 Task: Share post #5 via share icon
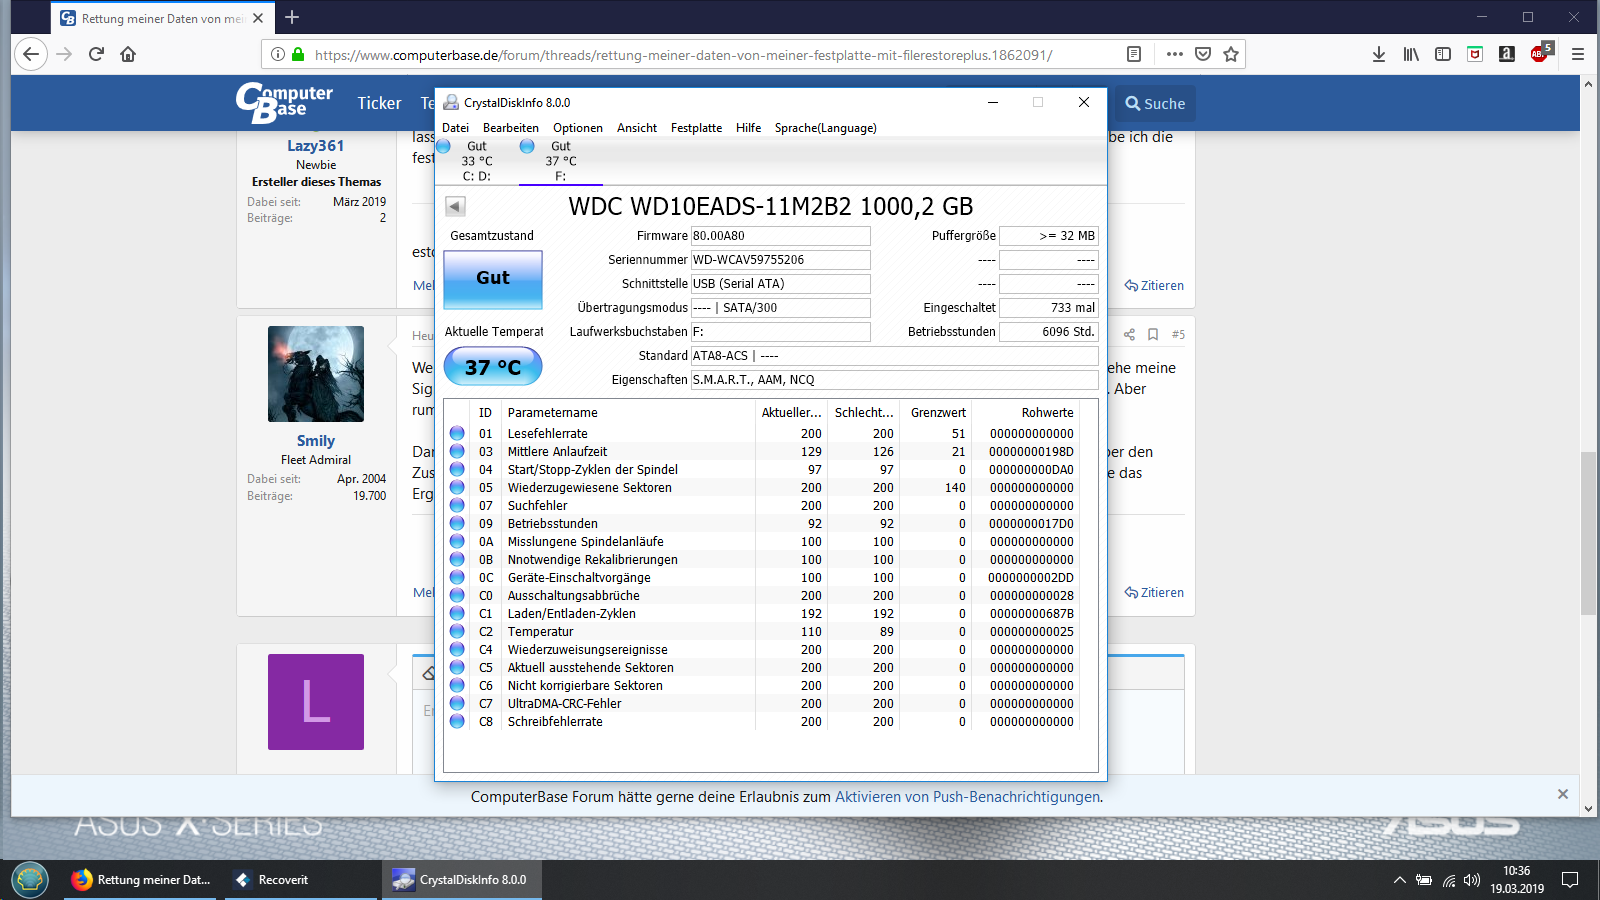[x=1129, y=334]
